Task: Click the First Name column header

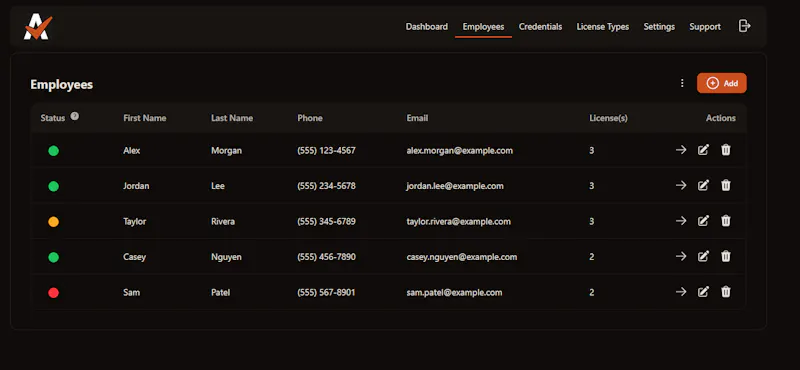Action: pos(144,118)
